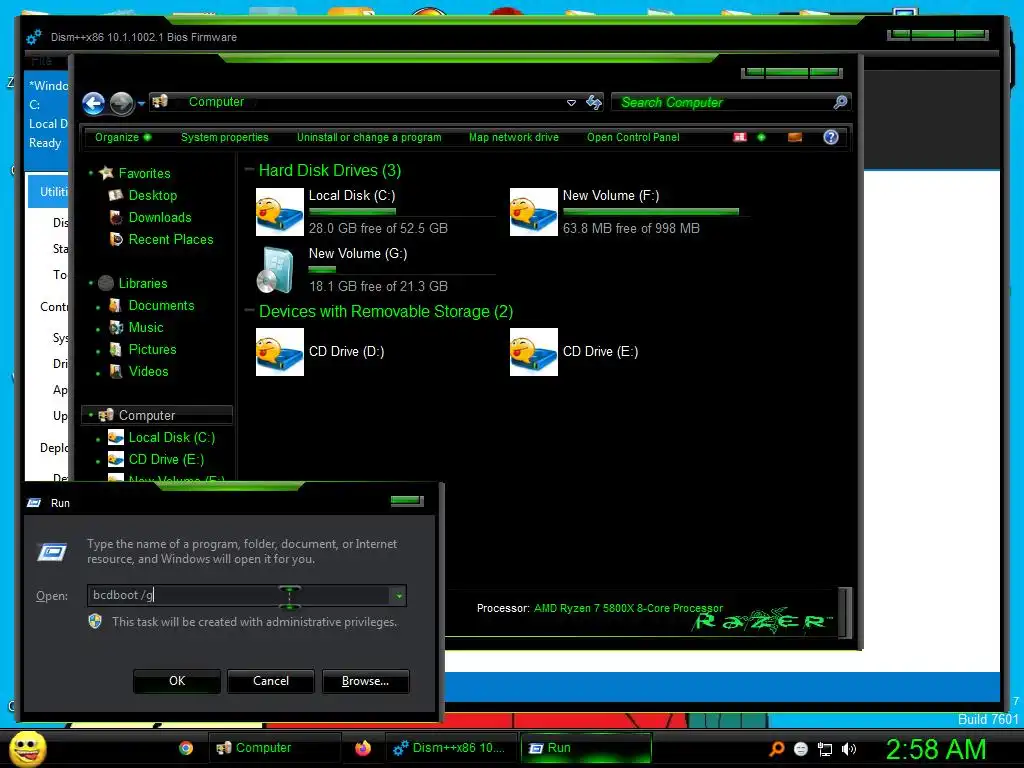Click the network tray icon
1024x768 pixels.
click(825, 750)
